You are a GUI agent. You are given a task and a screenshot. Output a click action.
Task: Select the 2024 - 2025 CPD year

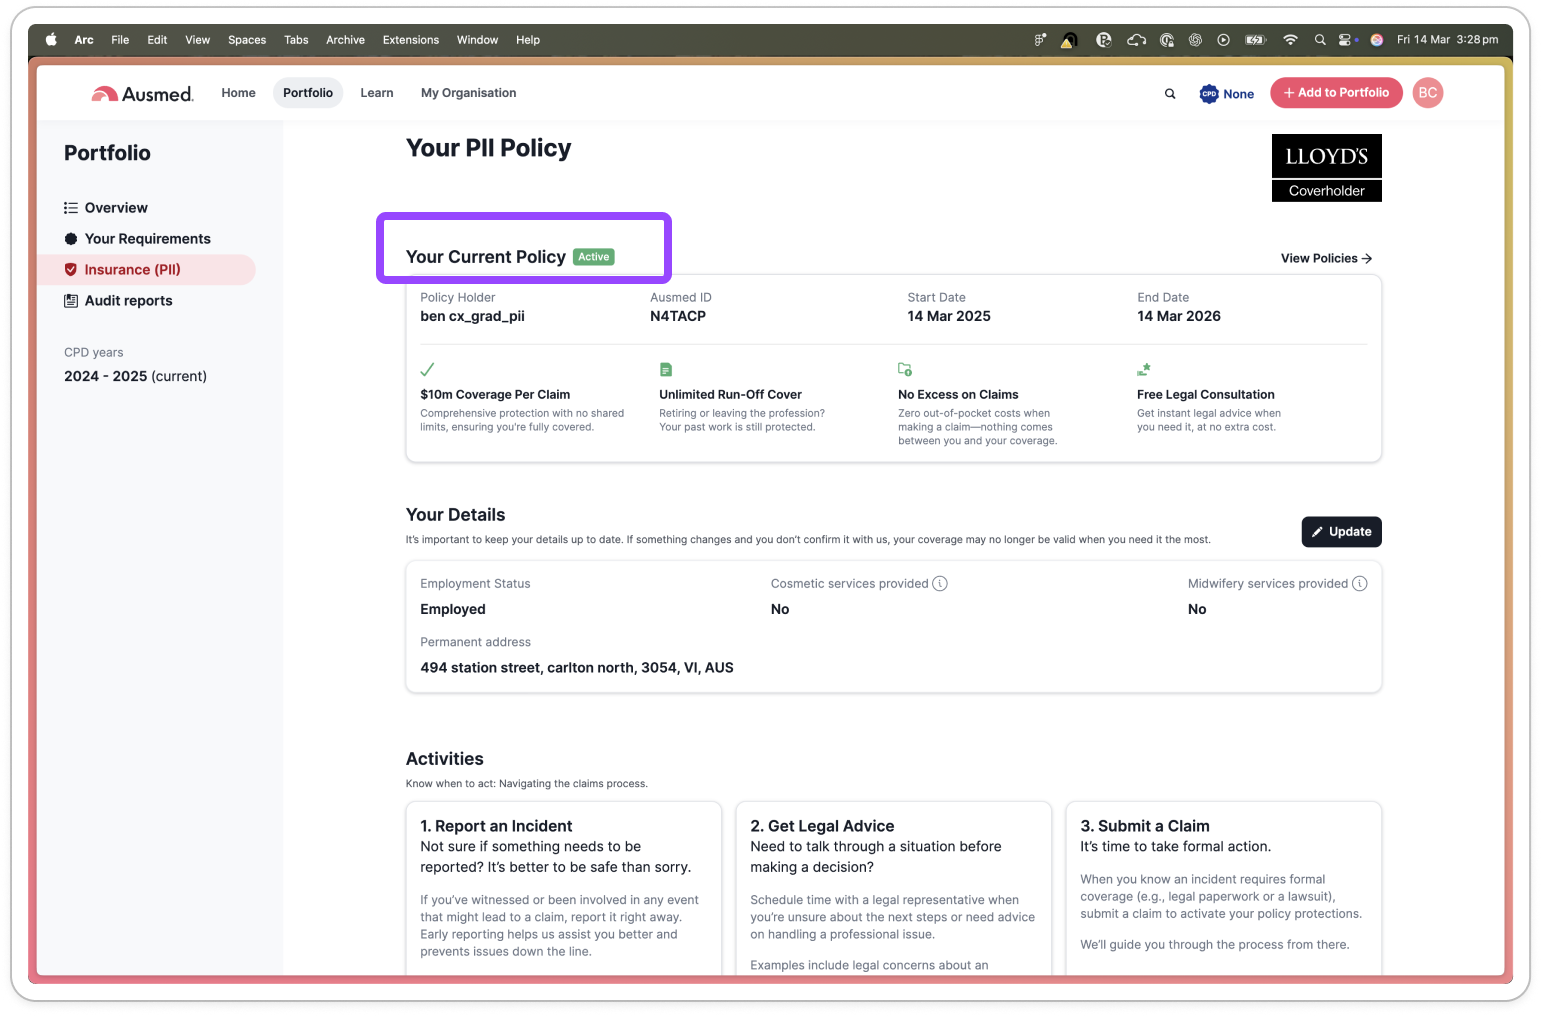[x=135, y=376]
